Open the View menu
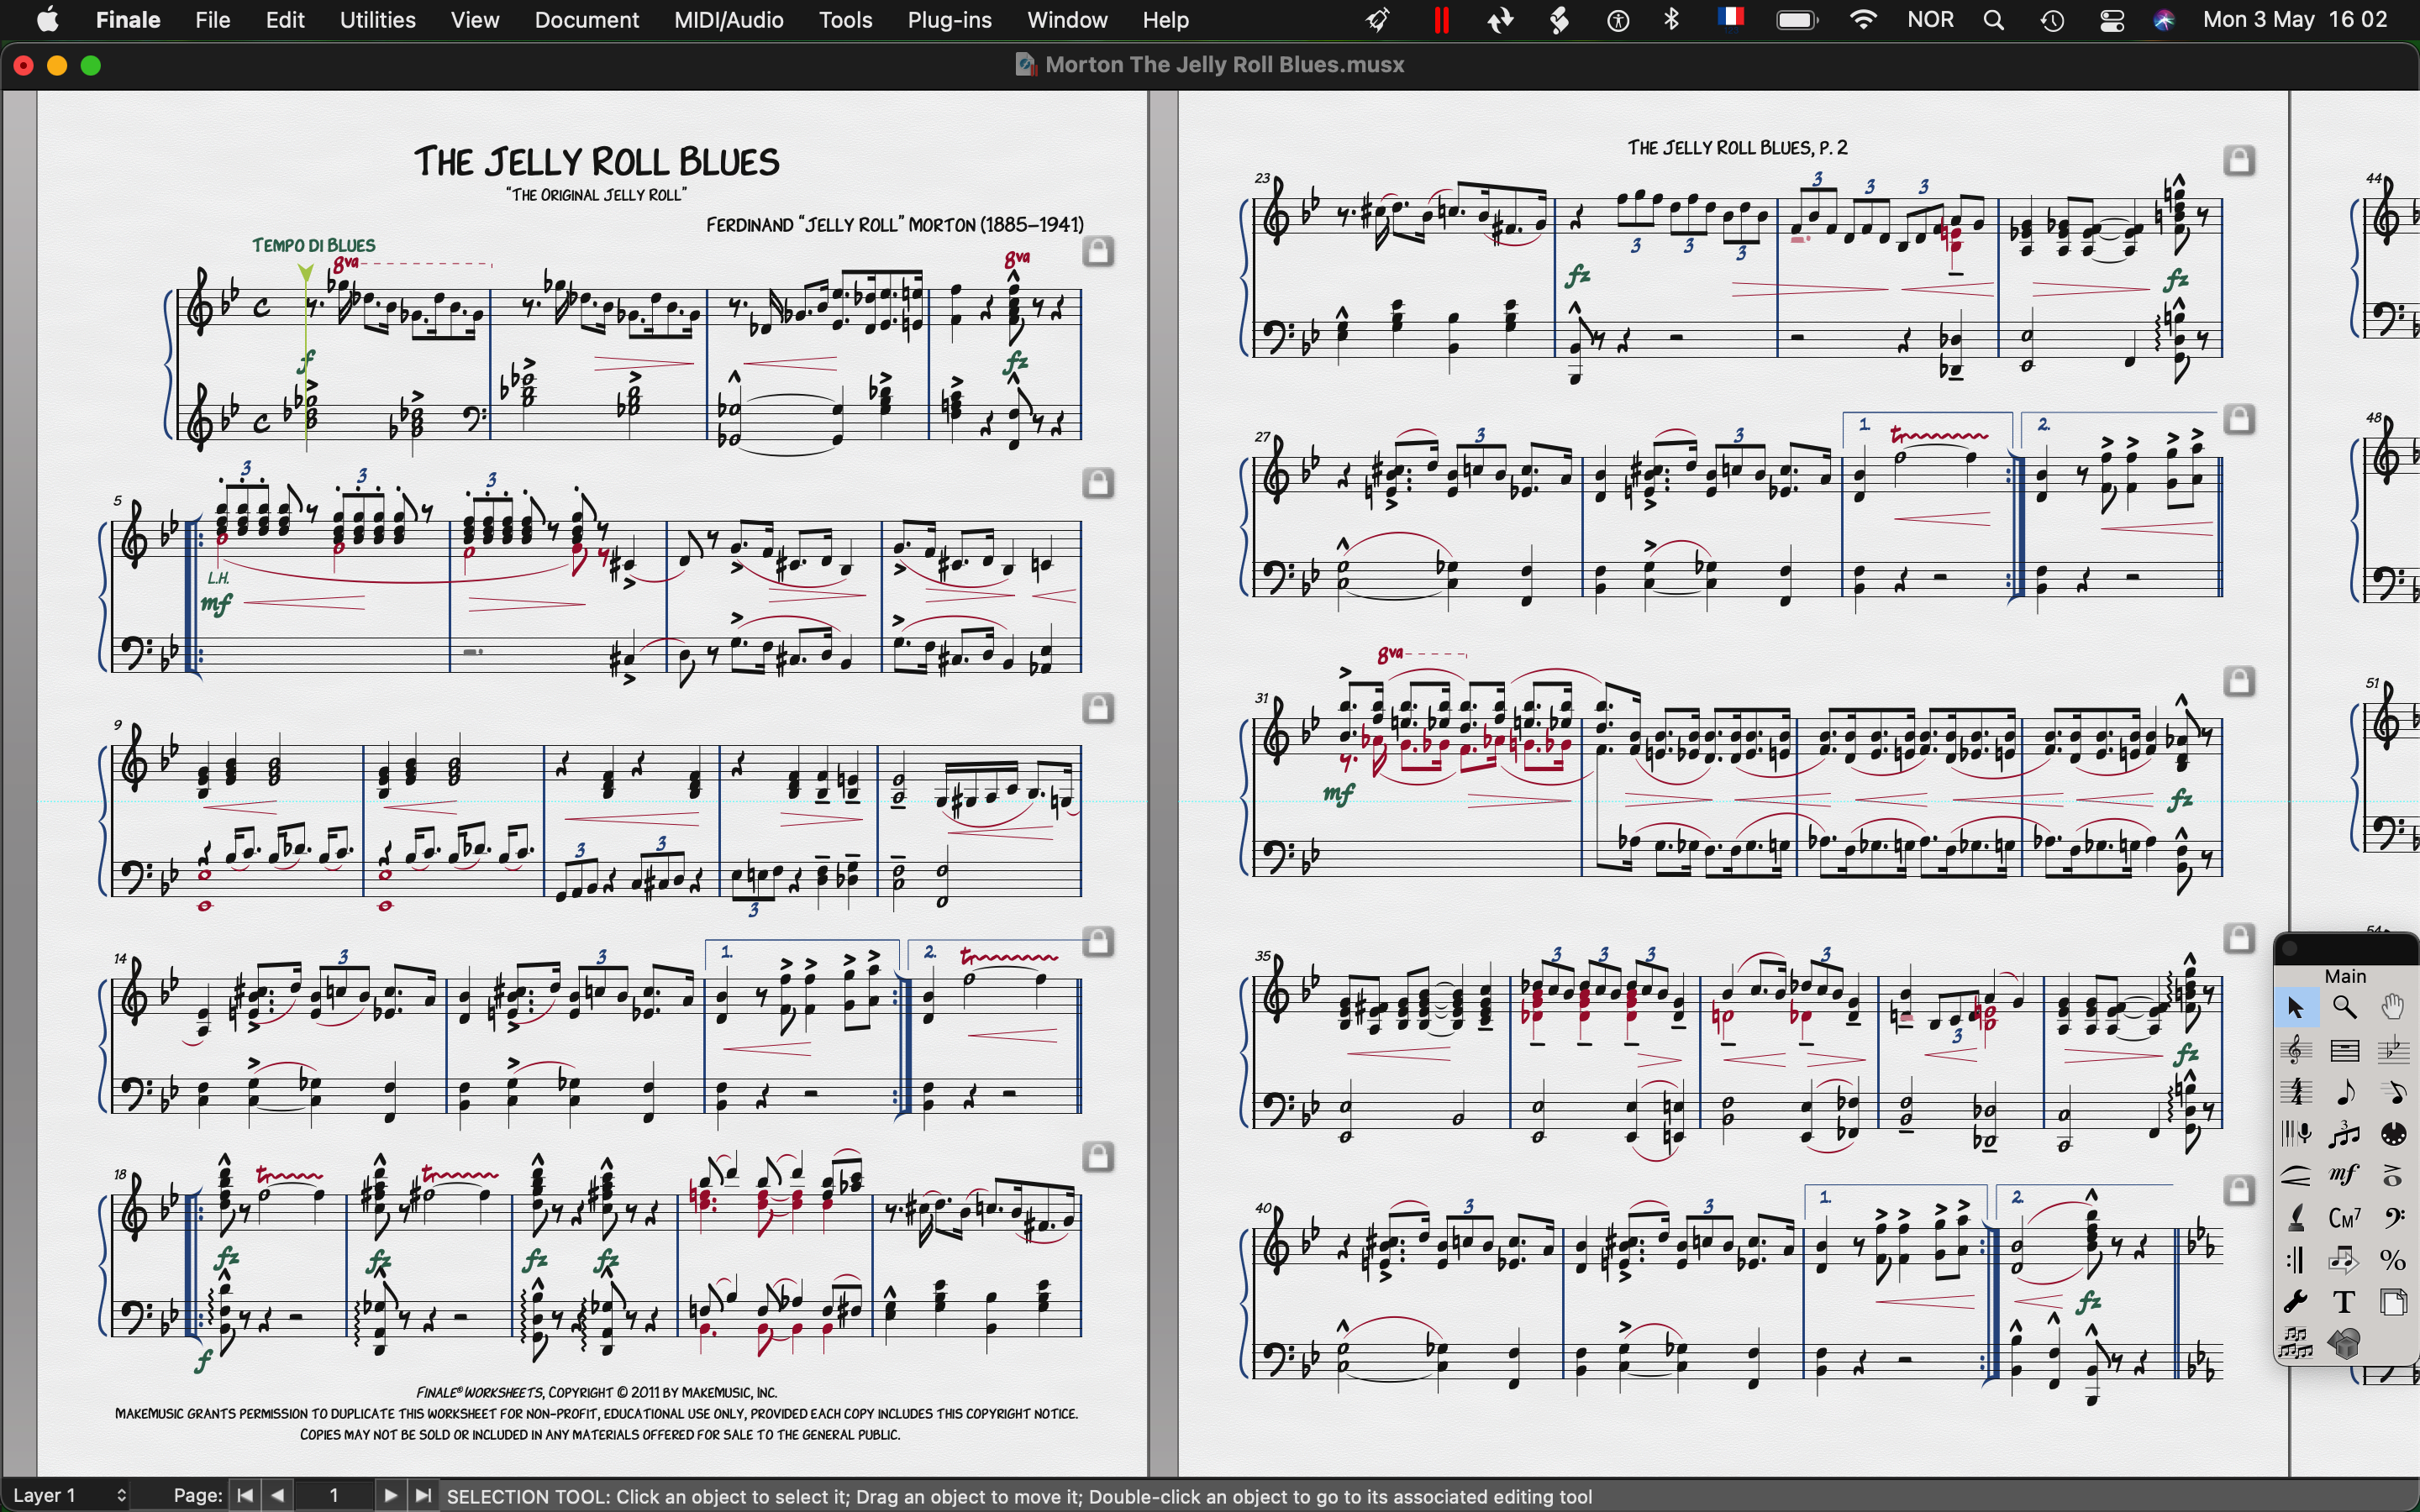Screen dimensions: 2420x1512 click(476, 20)
